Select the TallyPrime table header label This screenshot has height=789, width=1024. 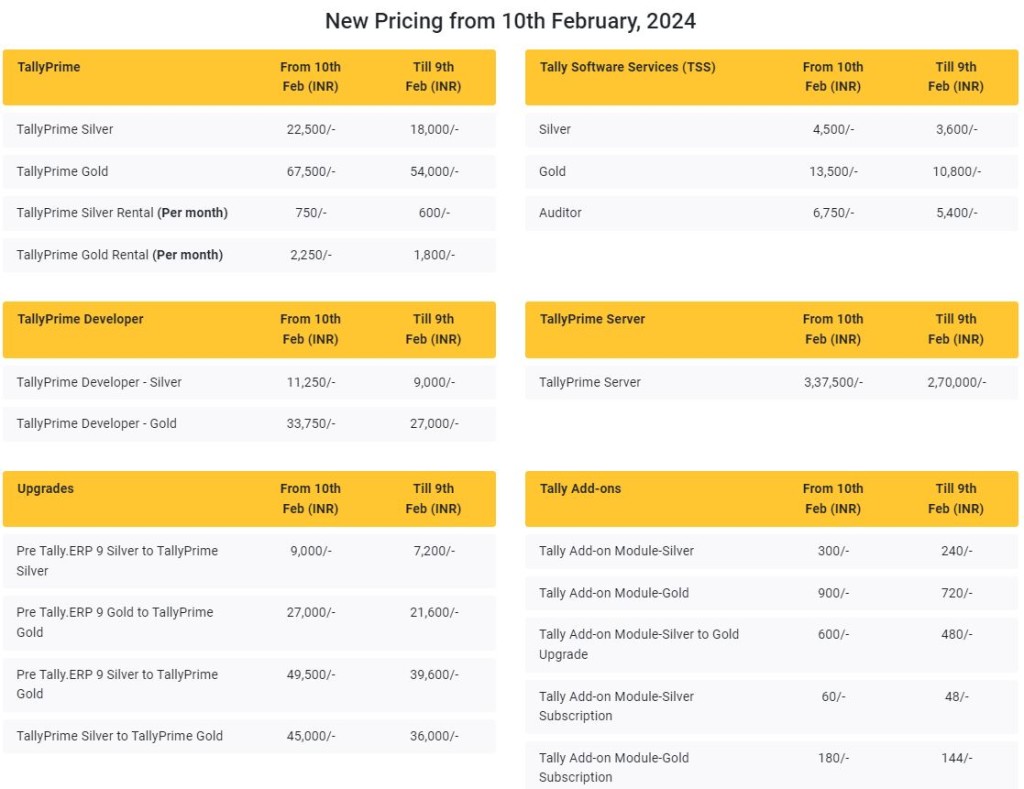point(49,67)
